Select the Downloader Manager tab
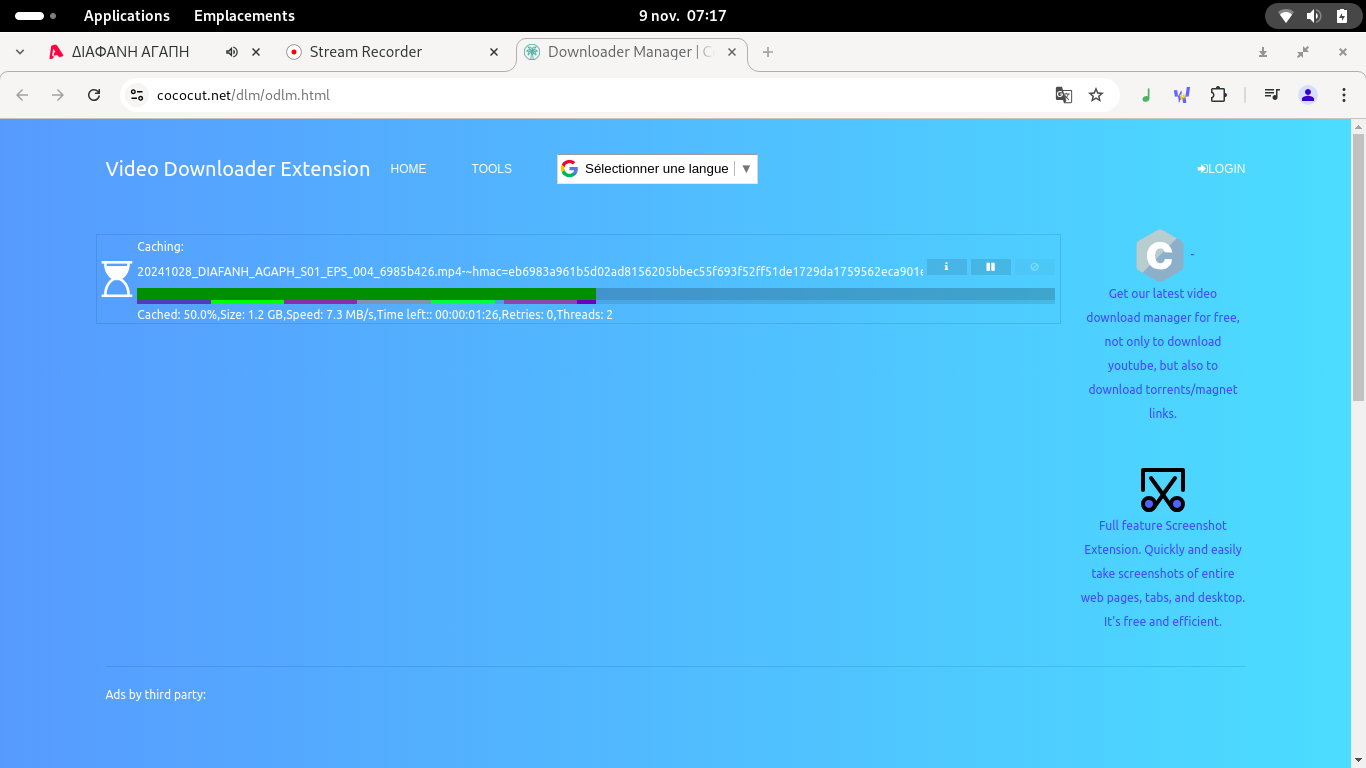The image size is (1366, 768). coord(632,52)
